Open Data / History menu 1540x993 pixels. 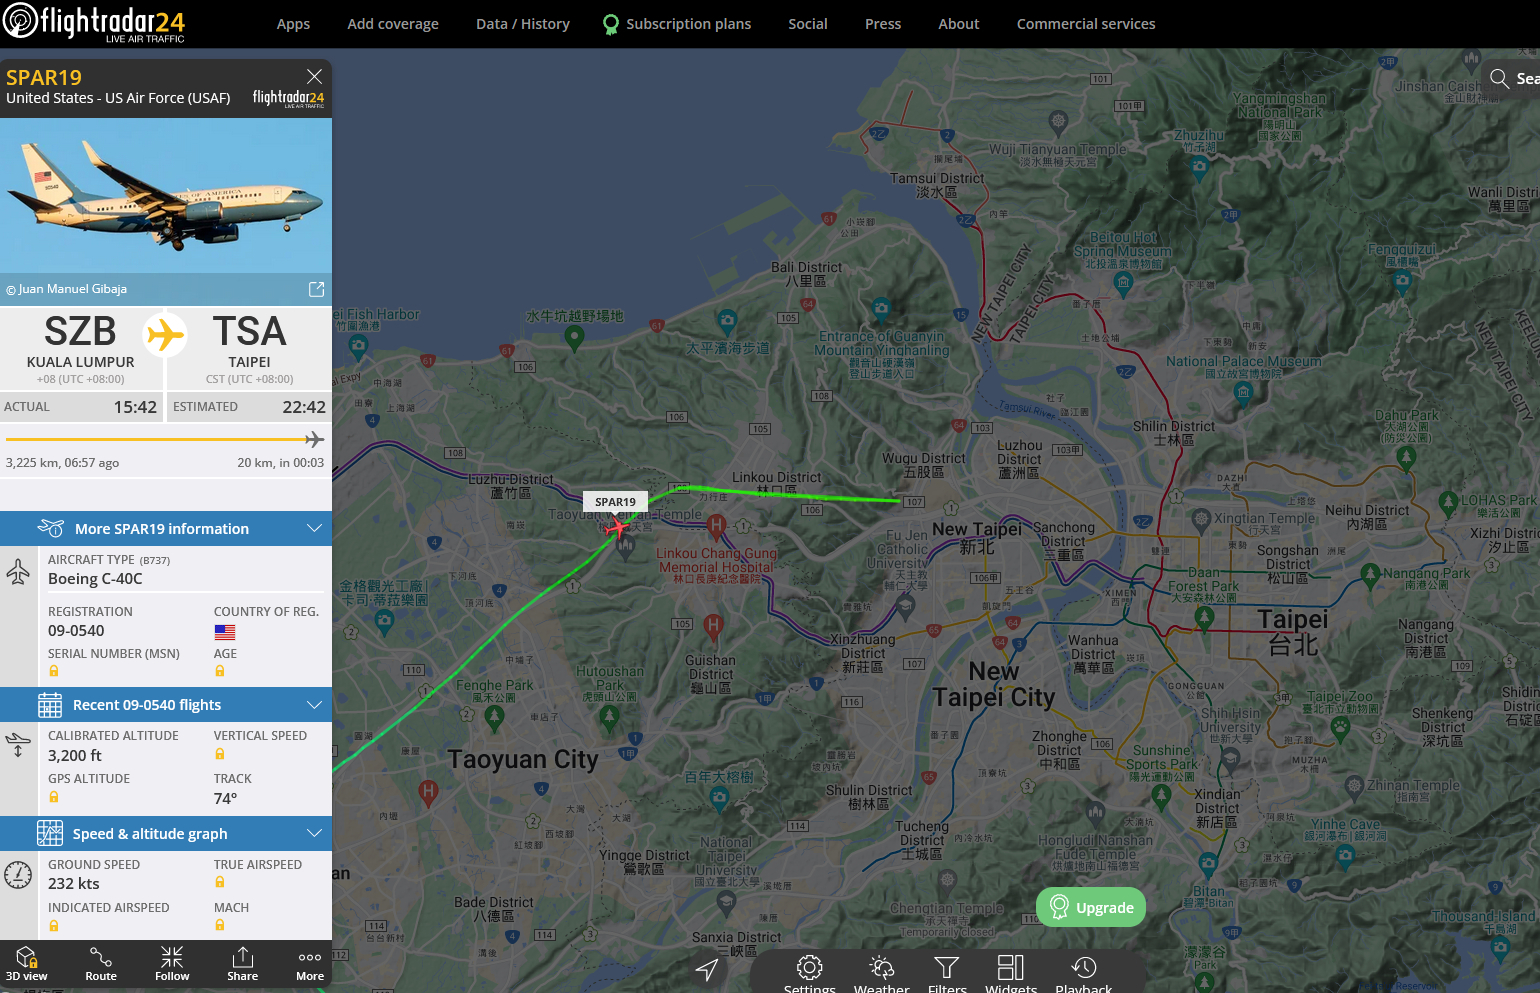523,24
